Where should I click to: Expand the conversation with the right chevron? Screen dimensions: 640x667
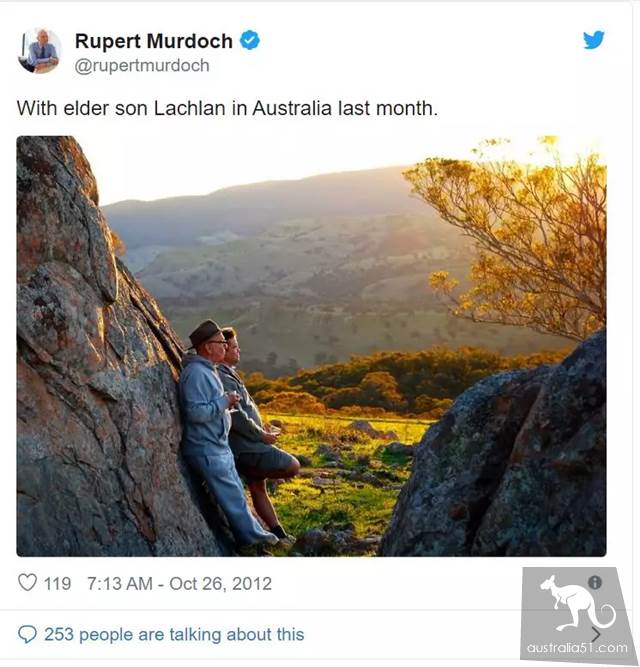coord(596,633)
